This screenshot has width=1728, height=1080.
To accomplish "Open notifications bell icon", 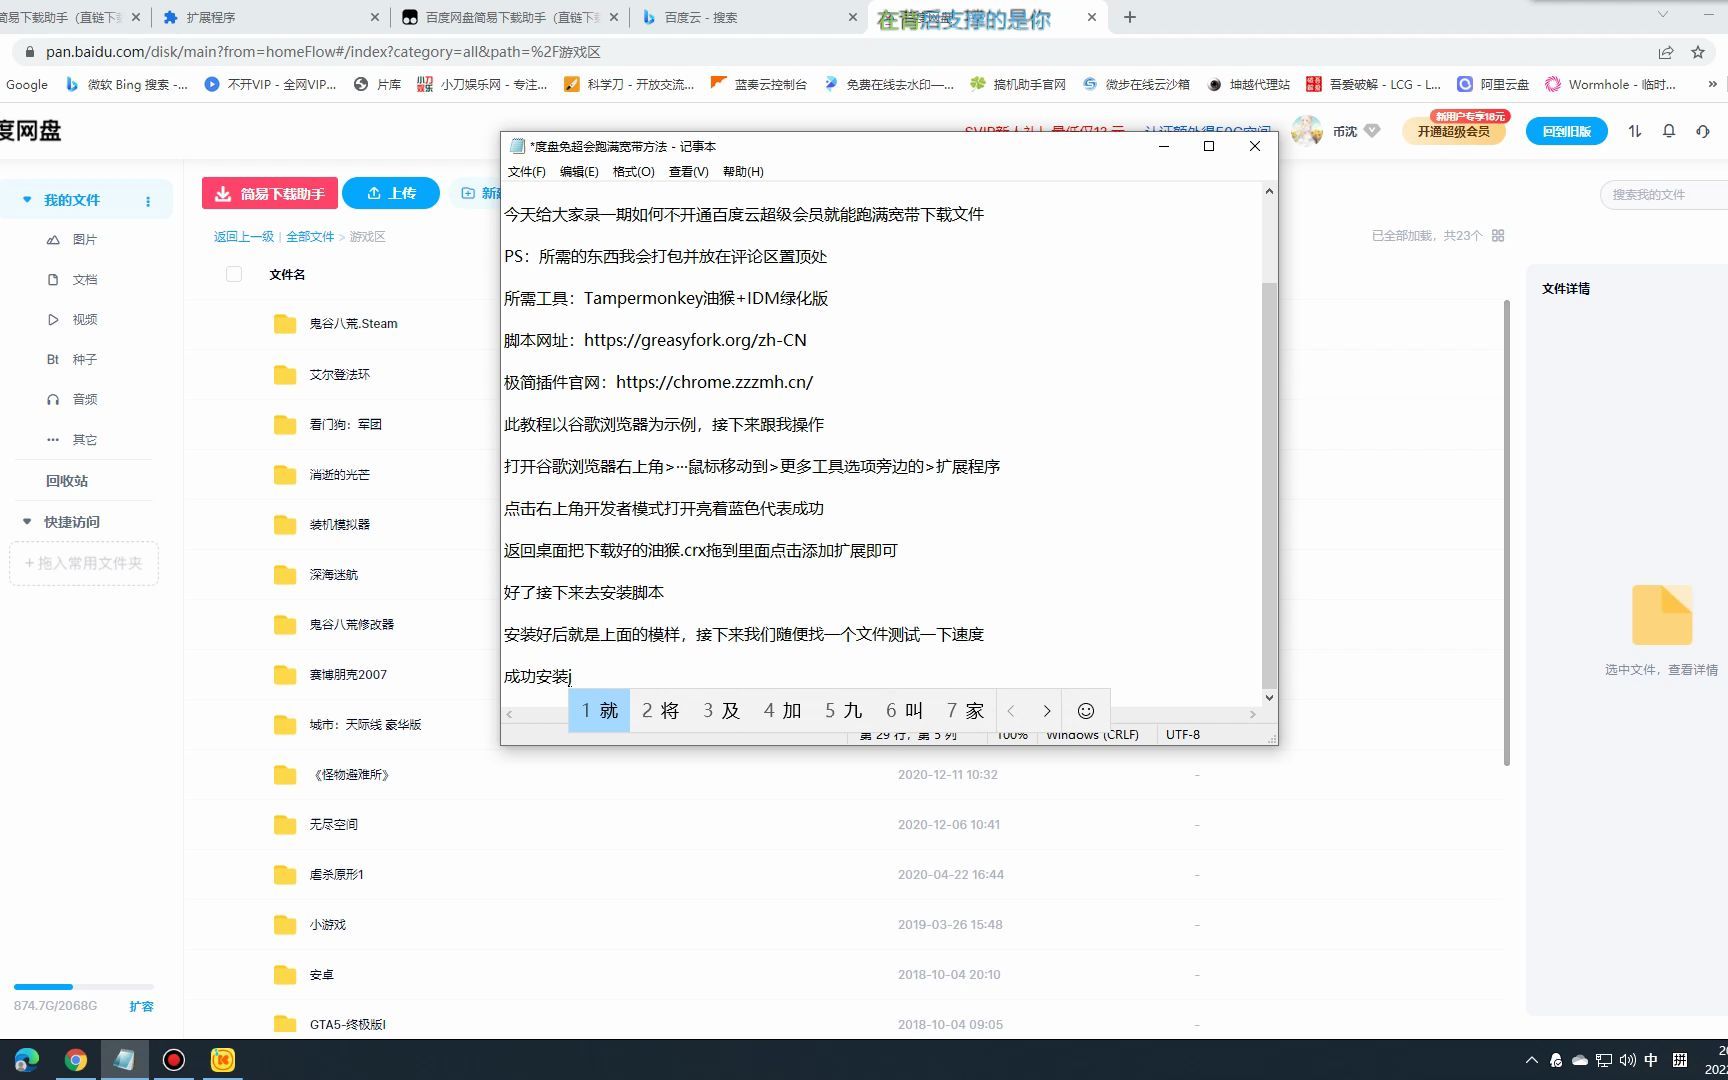I will tap(1669, 131).
